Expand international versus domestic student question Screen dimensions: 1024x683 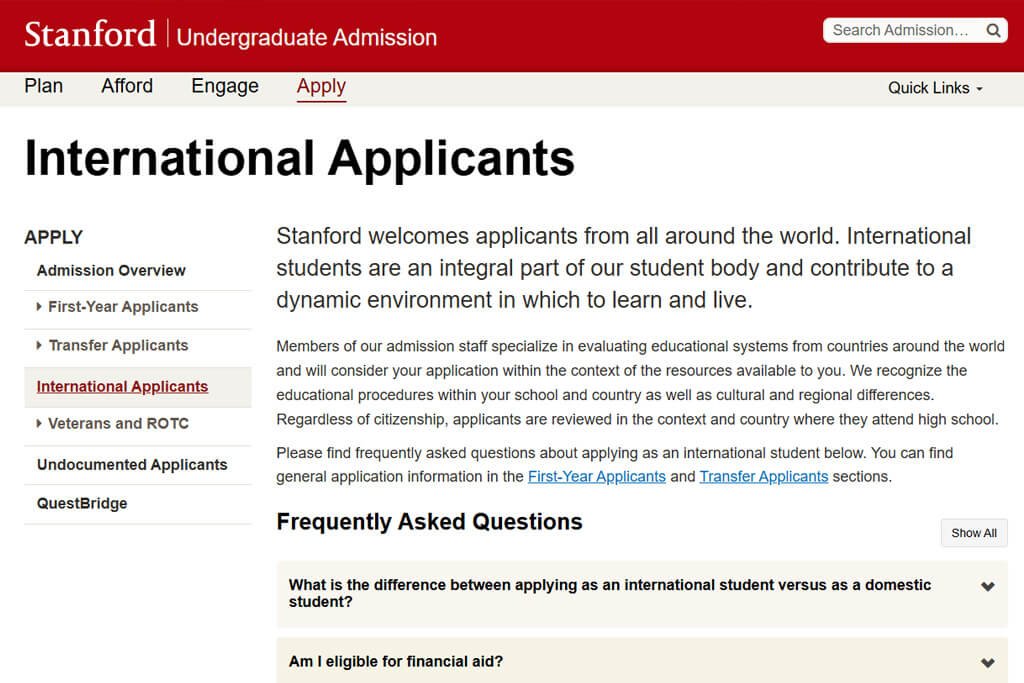click(x=642, y=594)
